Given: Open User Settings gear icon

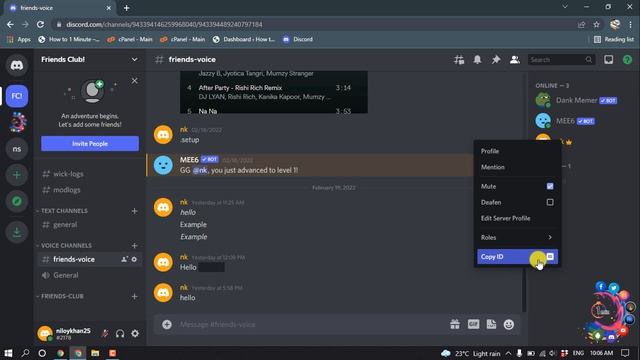Looking at the screenshot, I should 135,333.
